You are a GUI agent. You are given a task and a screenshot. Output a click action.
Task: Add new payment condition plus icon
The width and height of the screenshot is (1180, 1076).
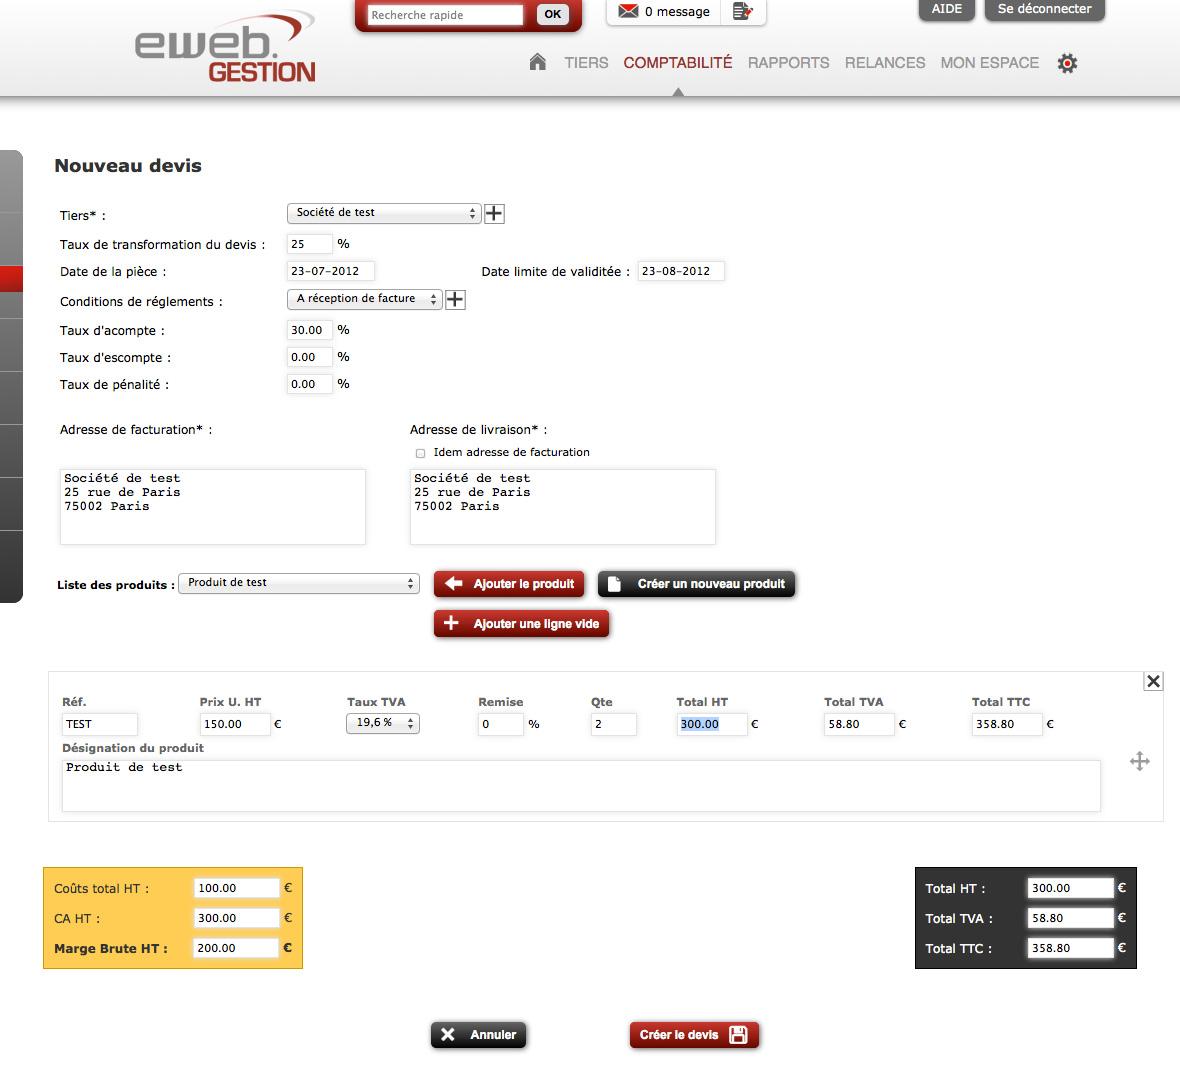[455, 299]
